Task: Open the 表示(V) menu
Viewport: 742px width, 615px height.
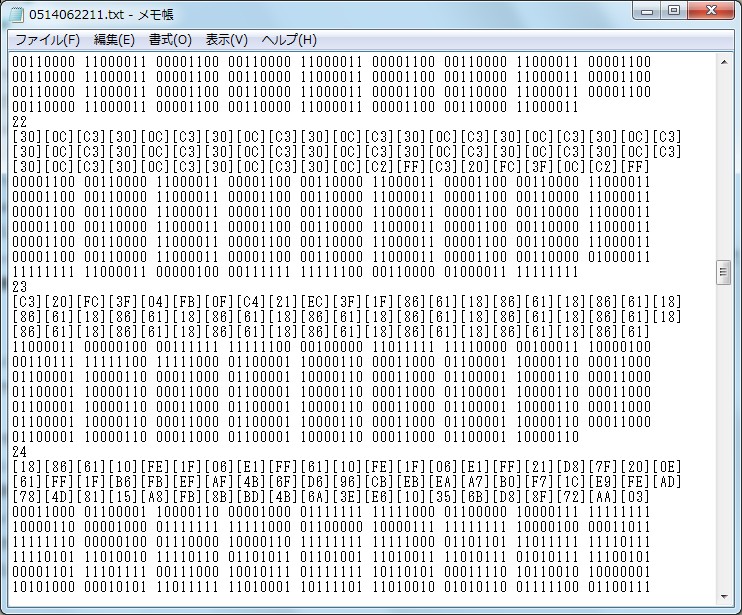Action: click(x=227, y=40)
